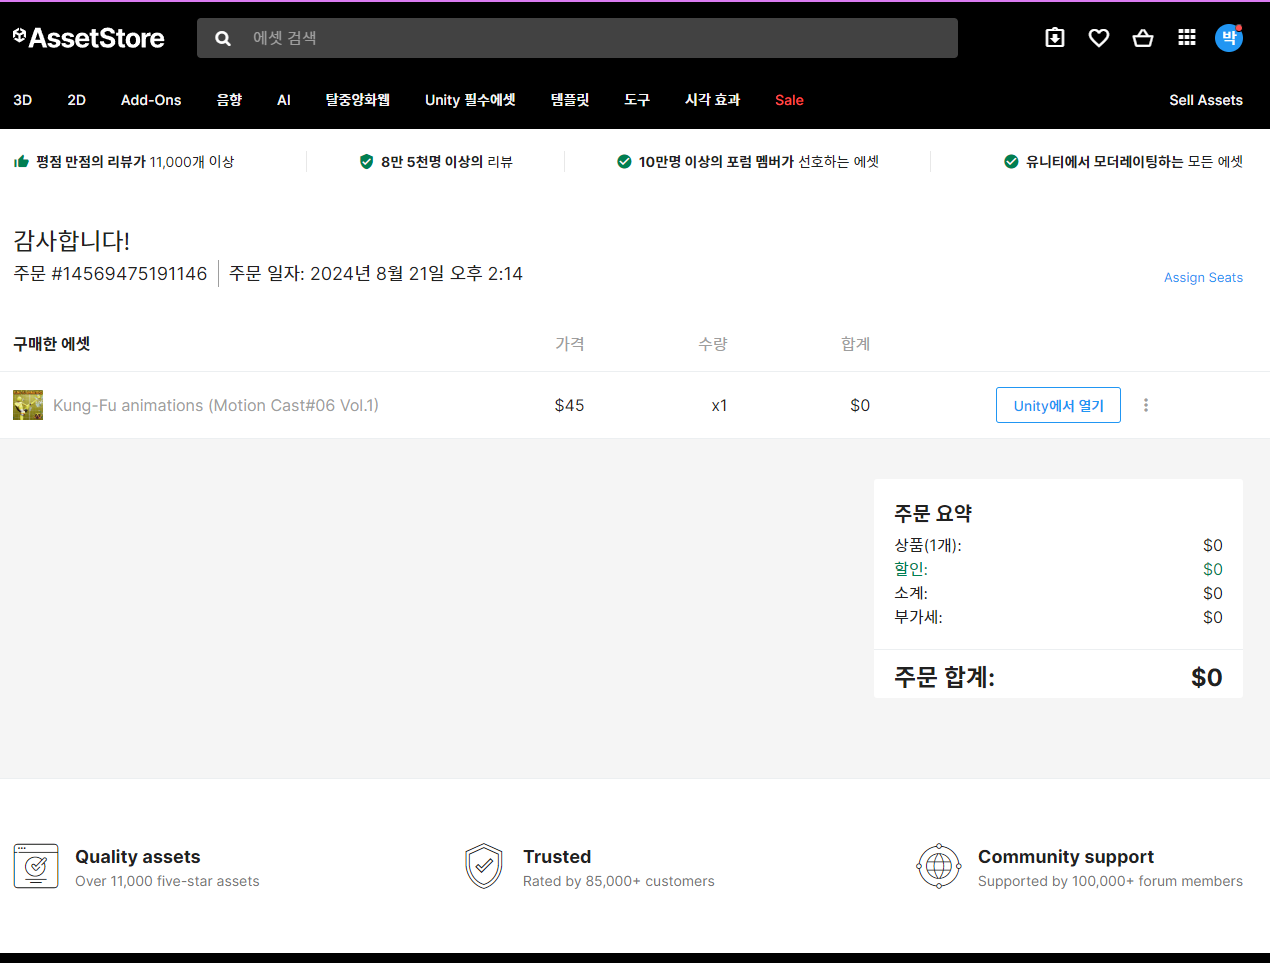The image size is (1270, 963).
Task: Open the AI category menu
Action: (284, 100)
